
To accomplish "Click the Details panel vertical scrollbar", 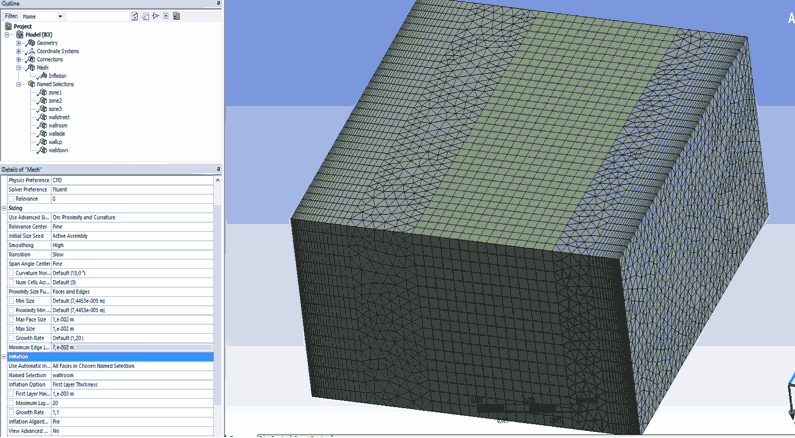I will point(218,300).
